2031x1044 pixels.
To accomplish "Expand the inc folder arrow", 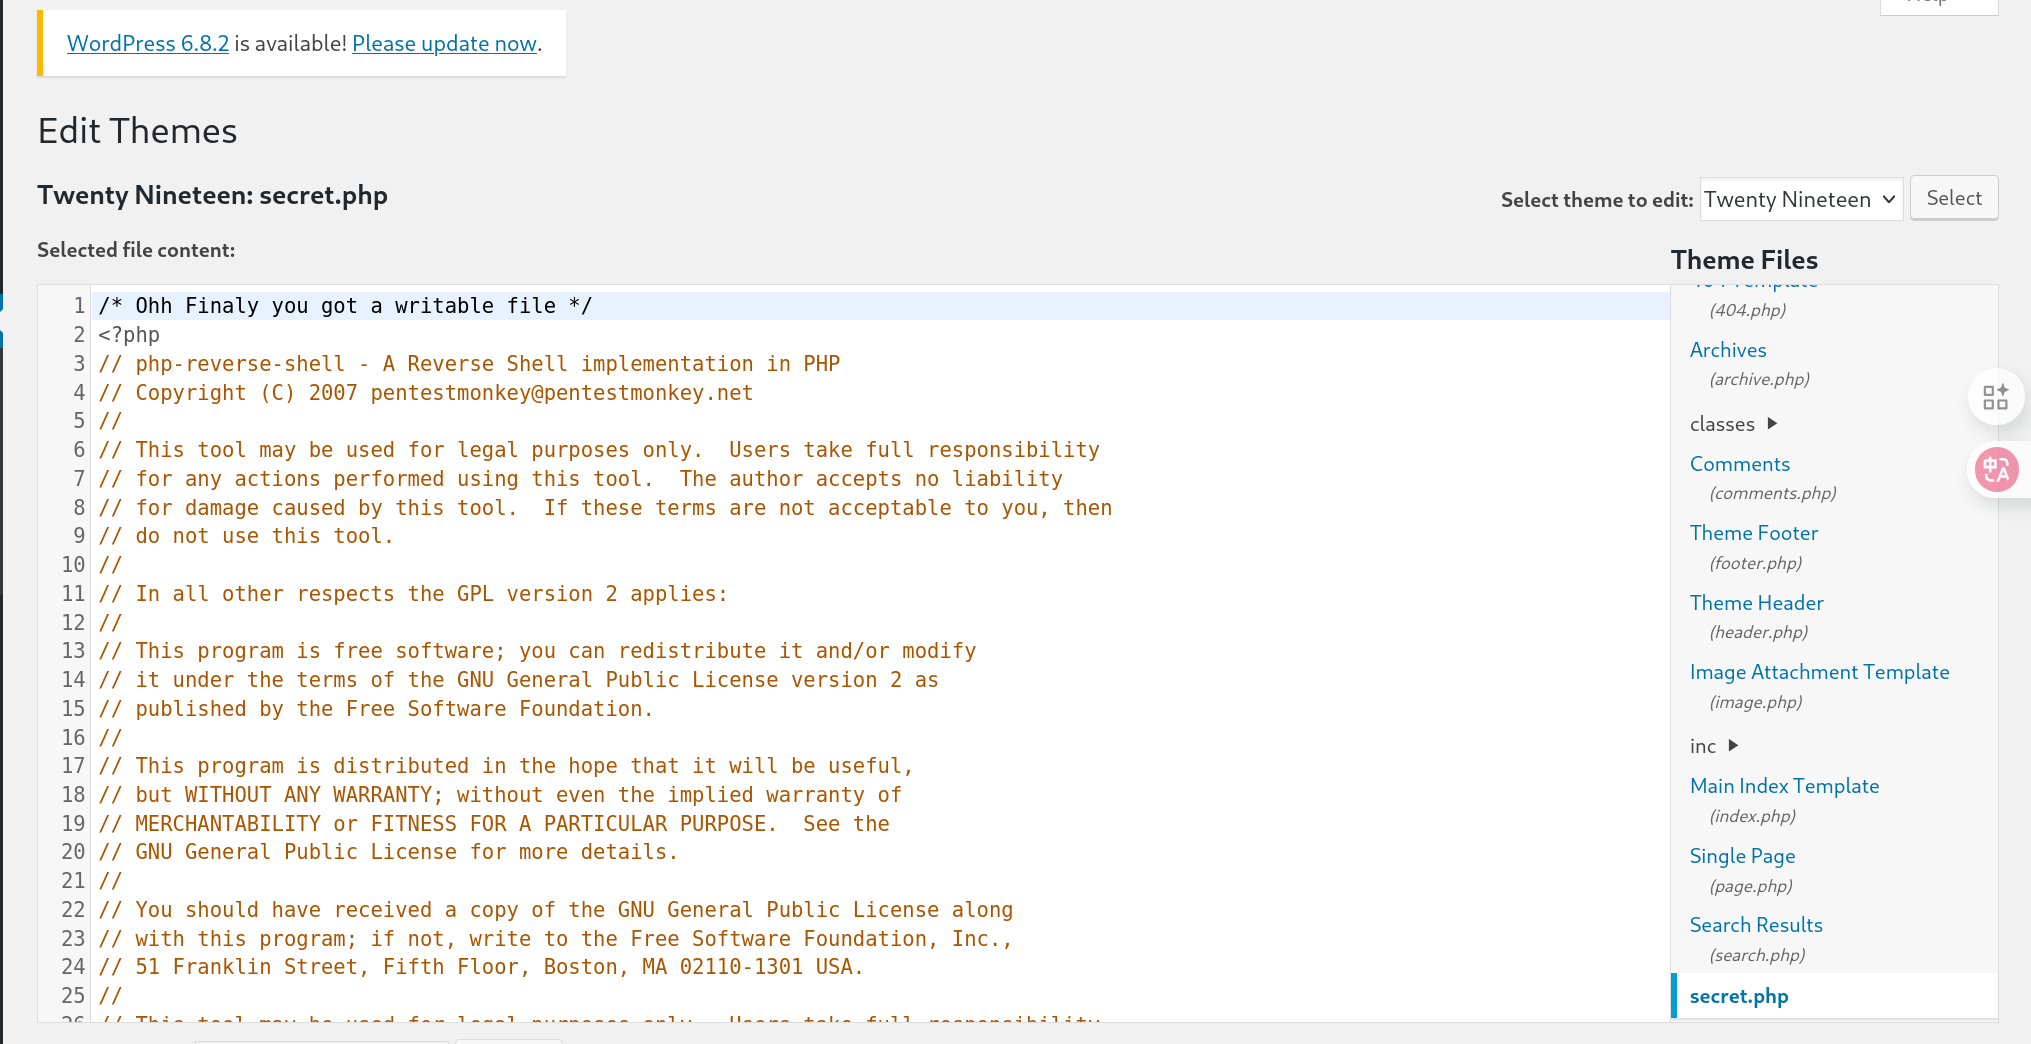I will click(x=1733, y=745).
